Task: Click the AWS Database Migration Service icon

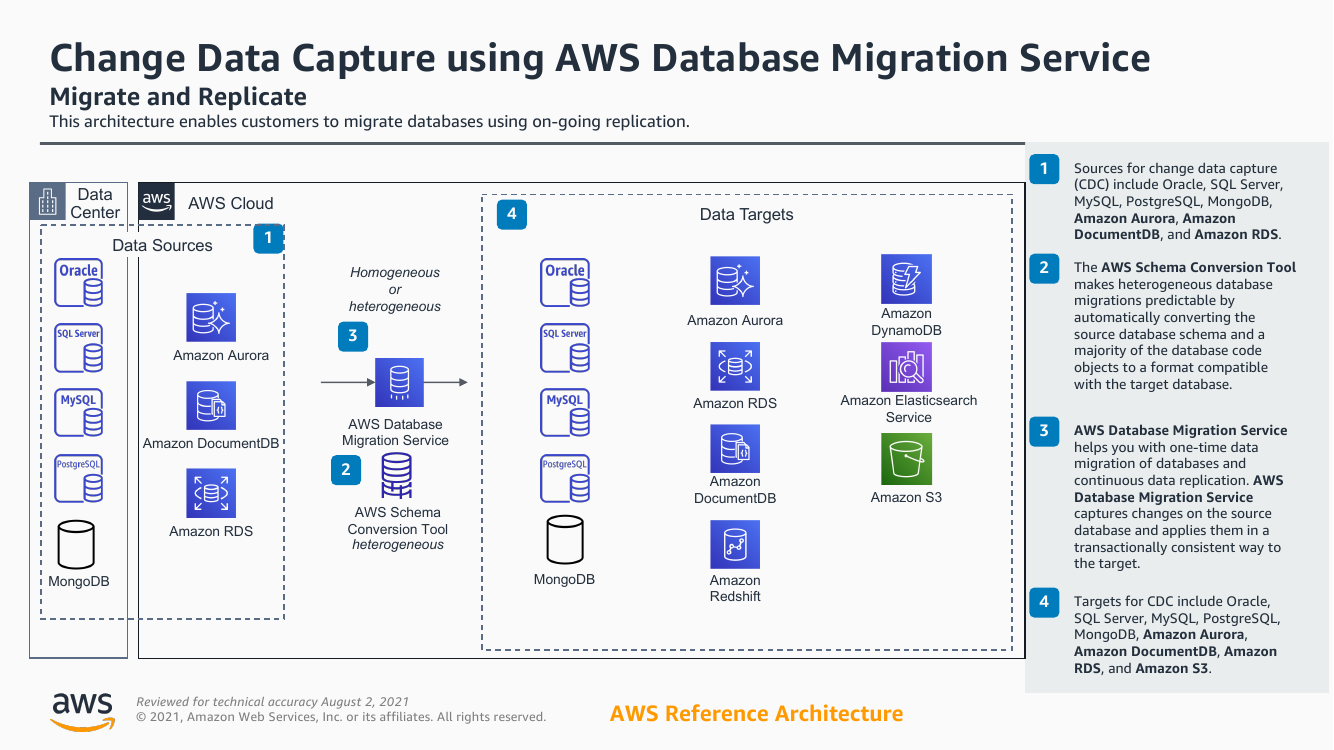Action: 399,382
